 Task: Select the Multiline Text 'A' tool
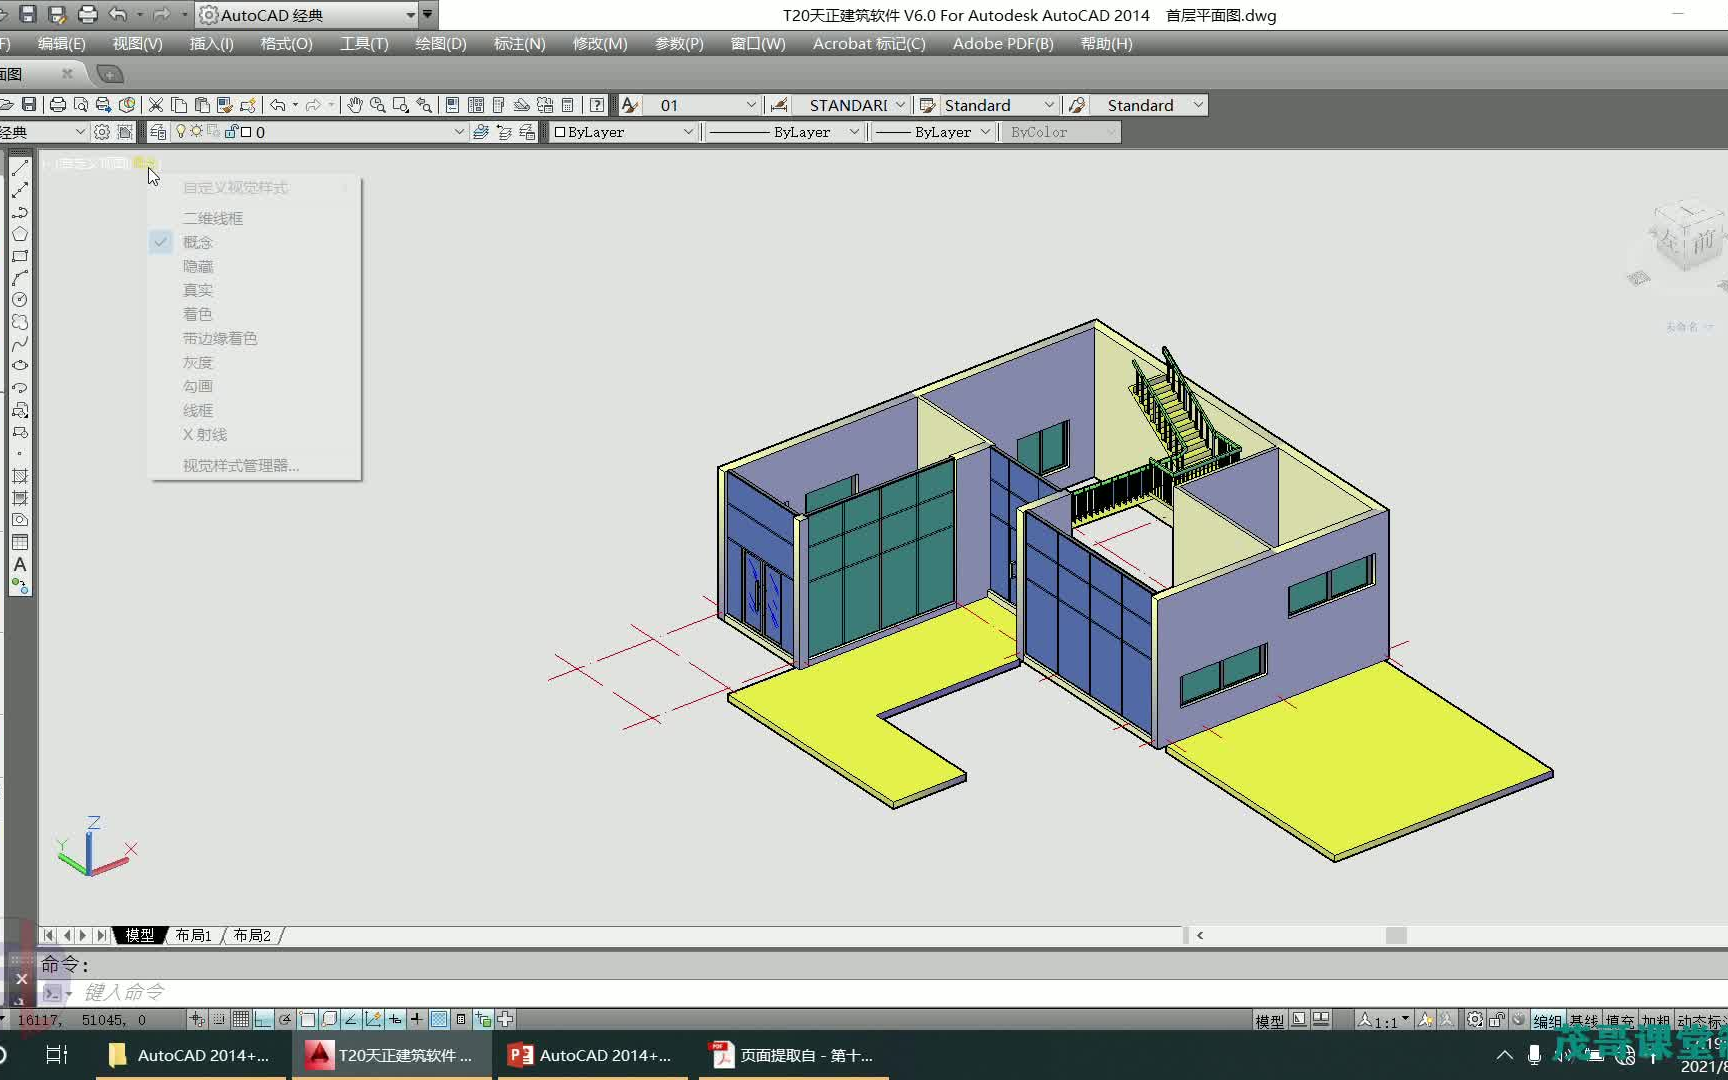[x=19, y=565]
